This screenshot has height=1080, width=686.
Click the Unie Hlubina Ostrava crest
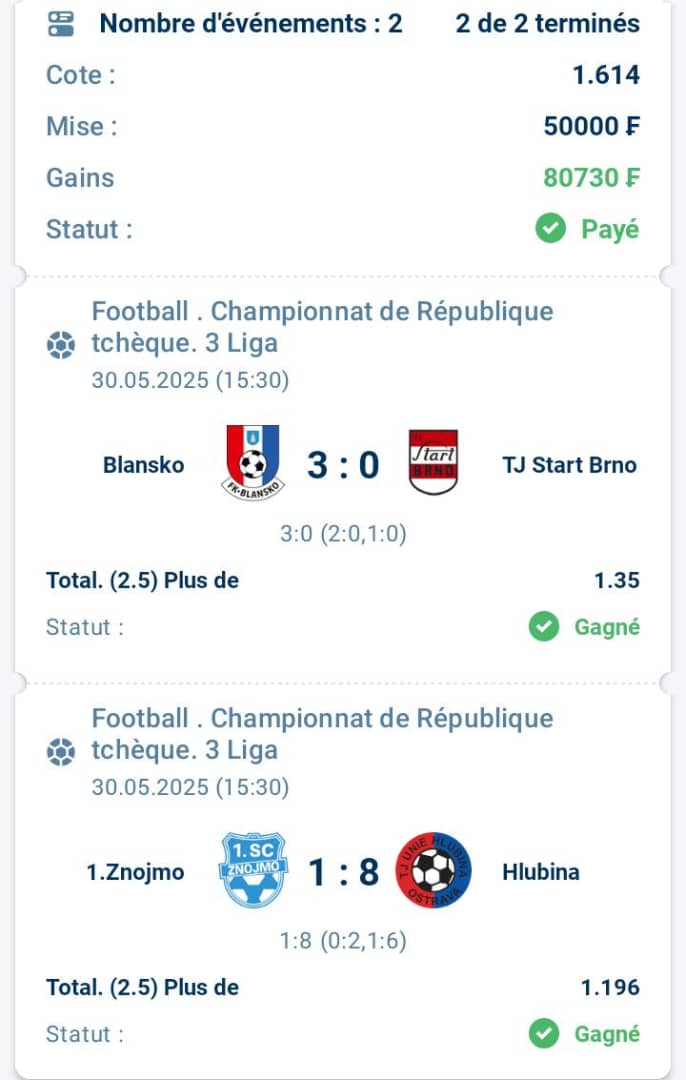pos(434,870)
